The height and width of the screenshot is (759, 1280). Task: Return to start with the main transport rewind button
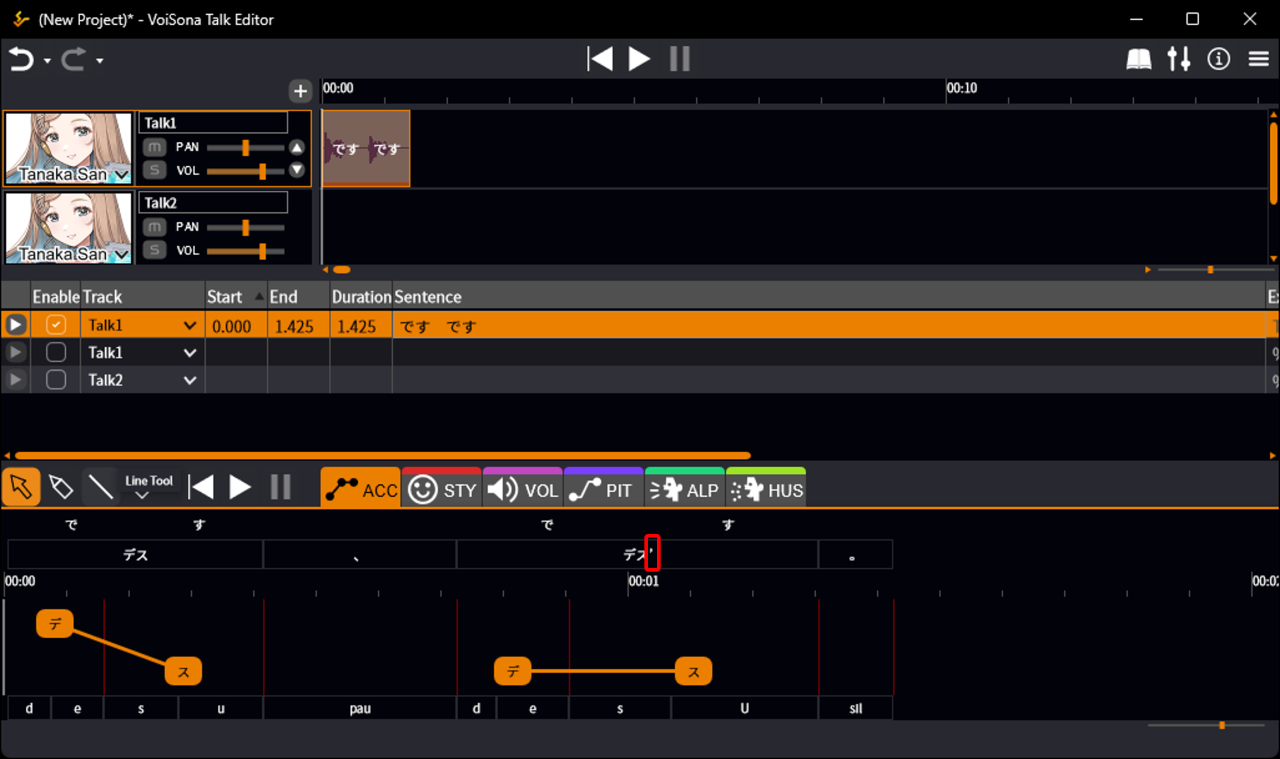coord(600,59)
